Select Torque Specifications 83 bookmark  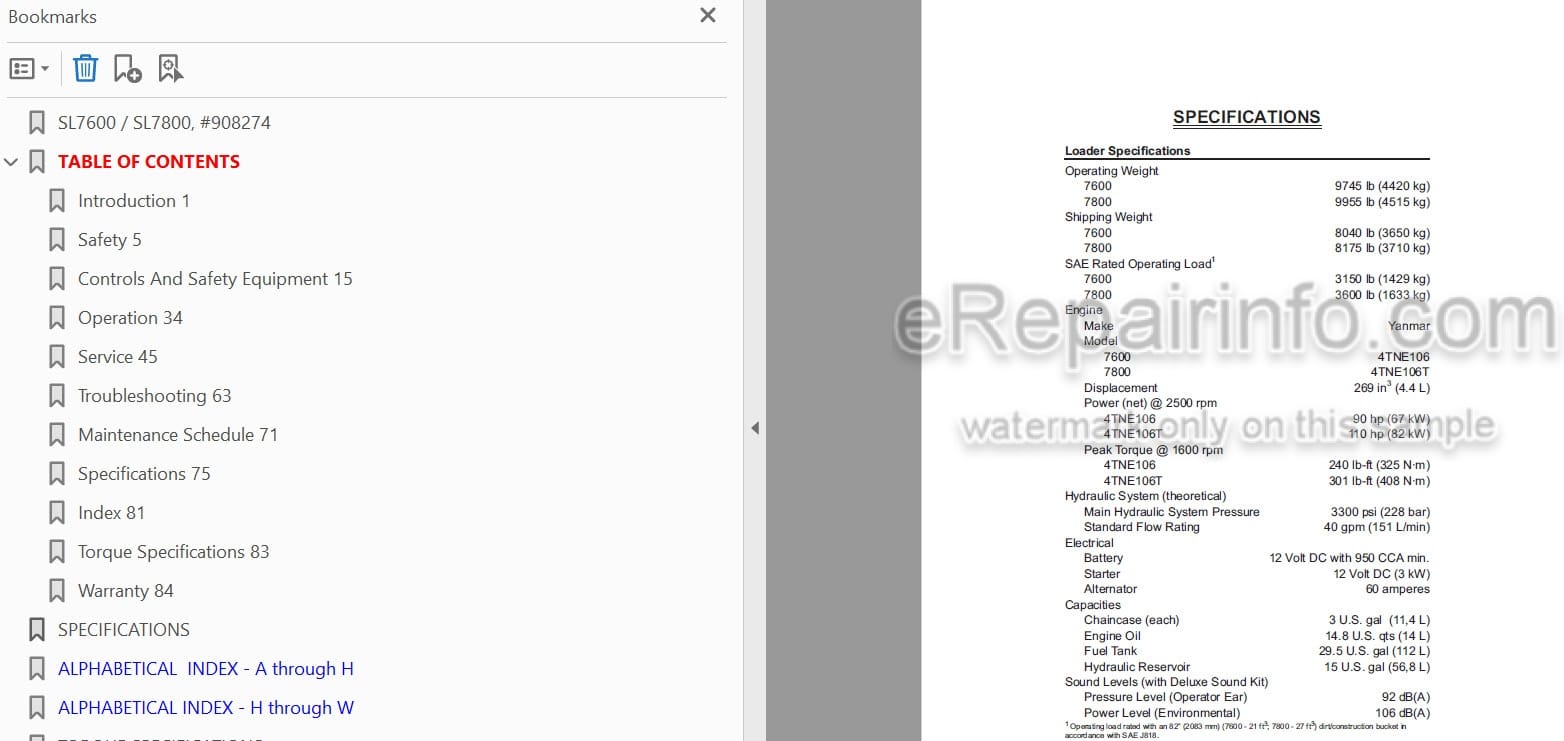[174, 552]
